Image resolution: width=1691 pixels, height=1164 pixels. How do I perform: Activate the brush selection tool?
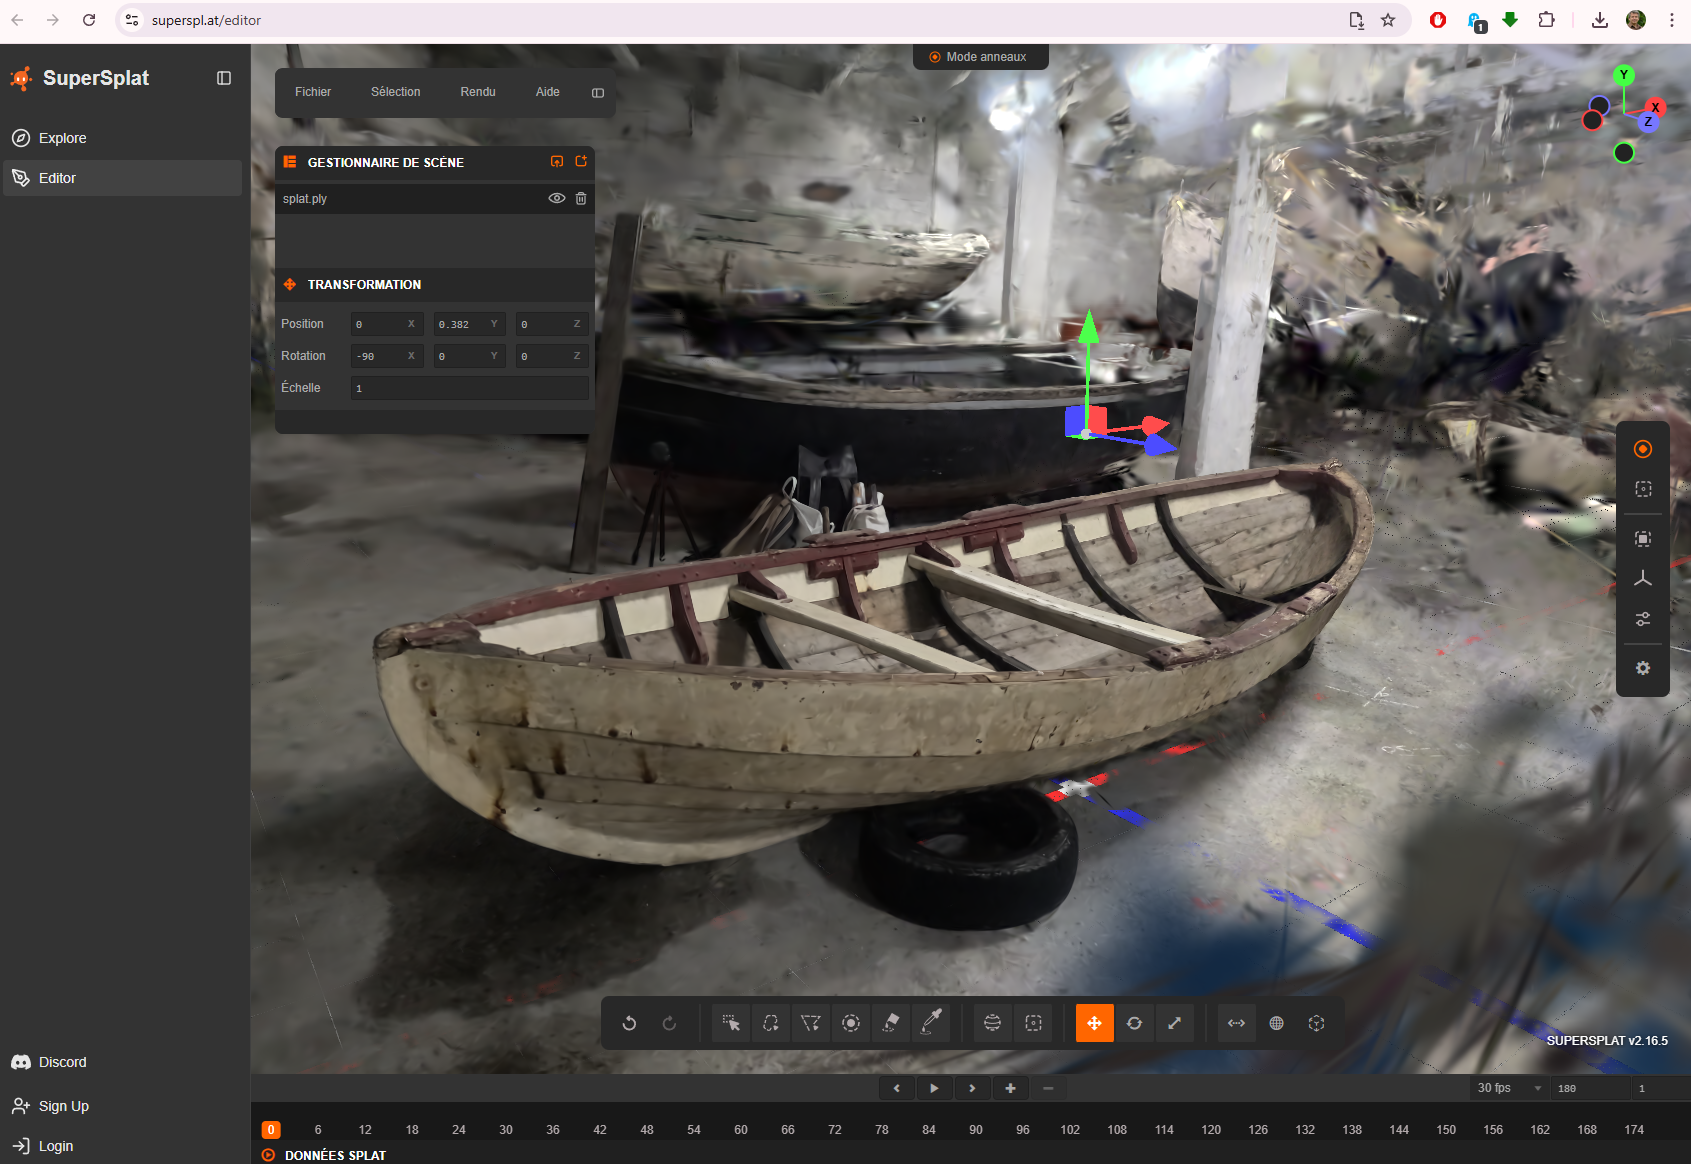(851, 1023)
